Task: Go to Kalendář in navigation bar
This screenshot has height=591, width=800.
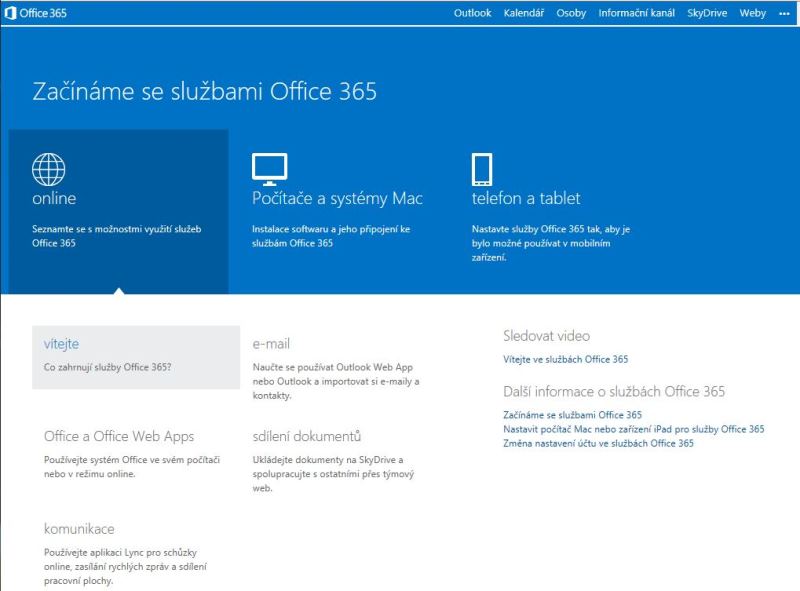Action: (x=524, y=13)
